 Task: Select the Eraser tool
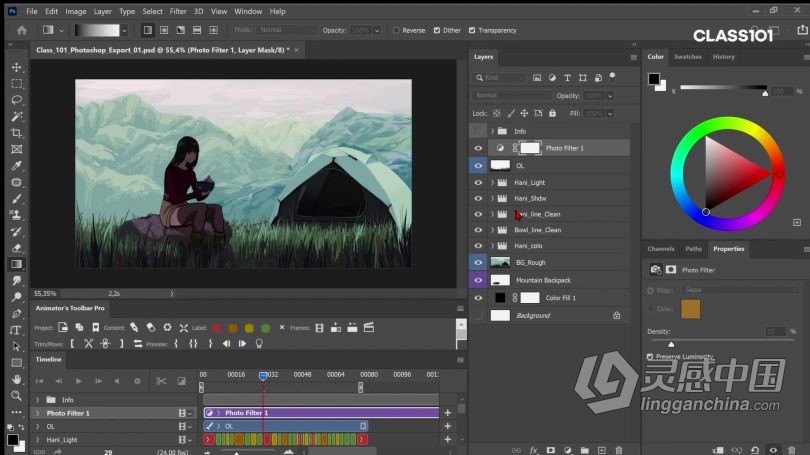[17, 248]
